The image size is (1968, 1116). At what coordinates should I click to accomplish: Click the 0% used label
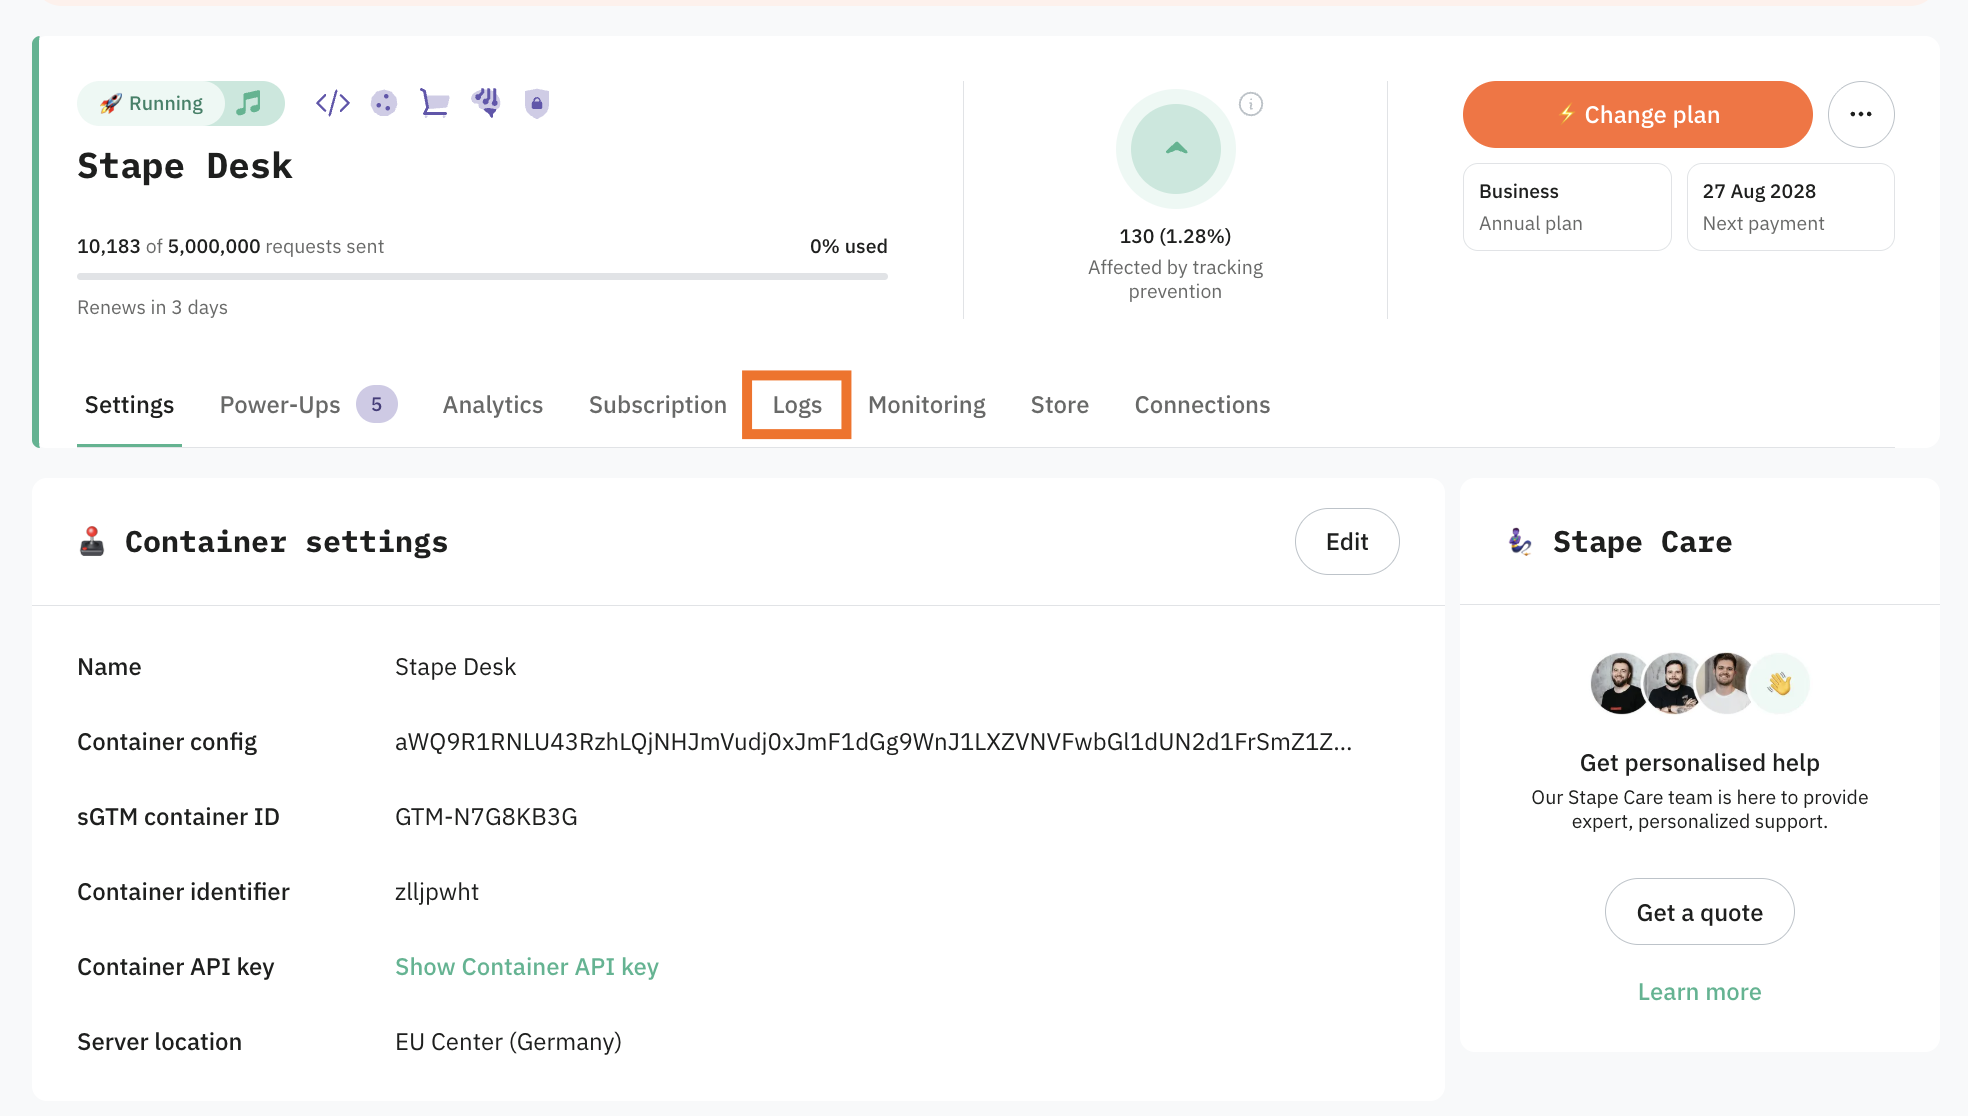click(x=849, y=246)
